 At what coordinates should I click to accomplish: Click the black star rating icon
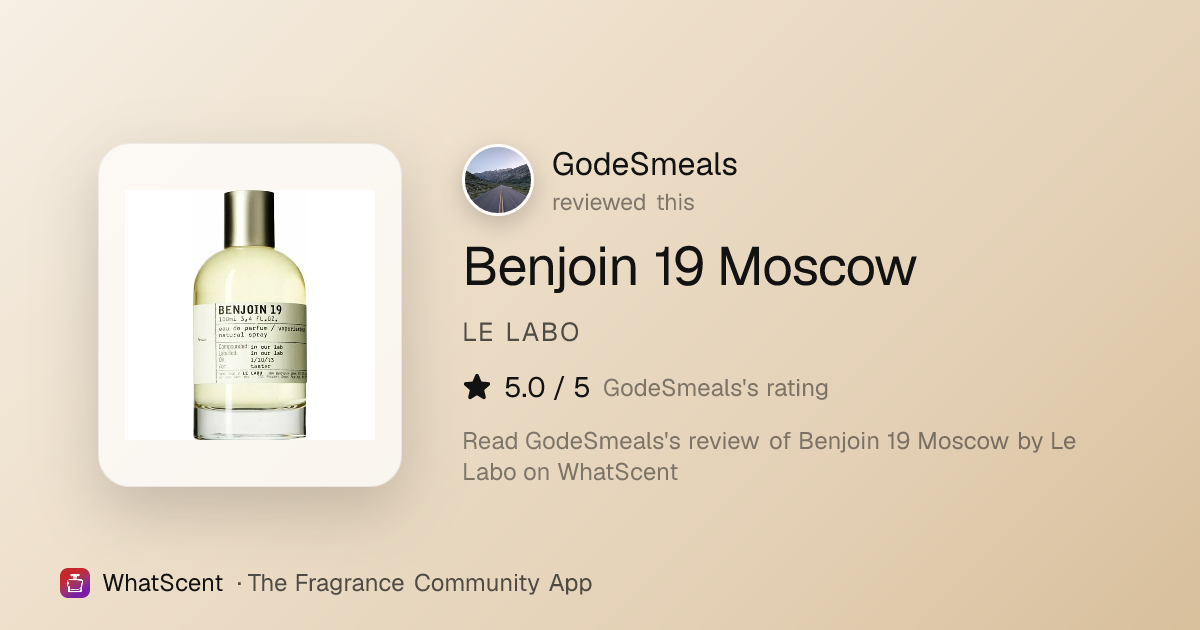pyautogui.click(x=477, y=387)
